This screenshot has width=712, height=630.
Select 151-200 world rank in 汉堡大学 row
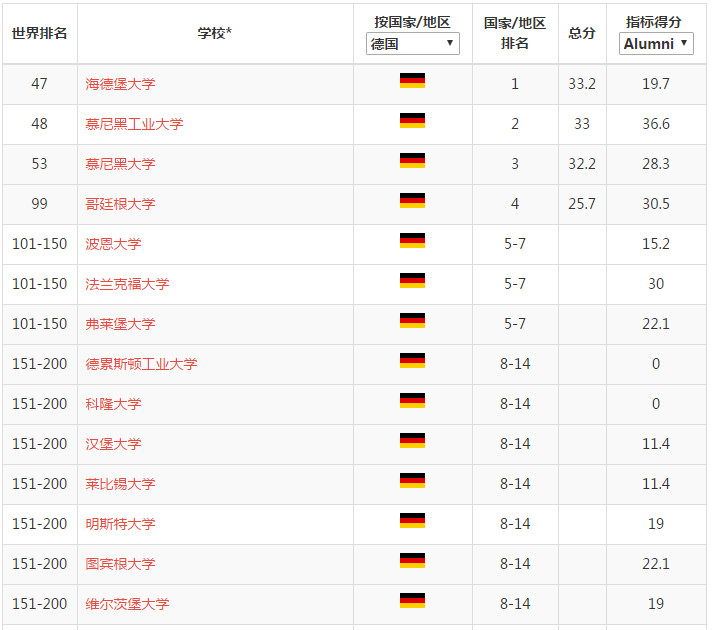40,444
